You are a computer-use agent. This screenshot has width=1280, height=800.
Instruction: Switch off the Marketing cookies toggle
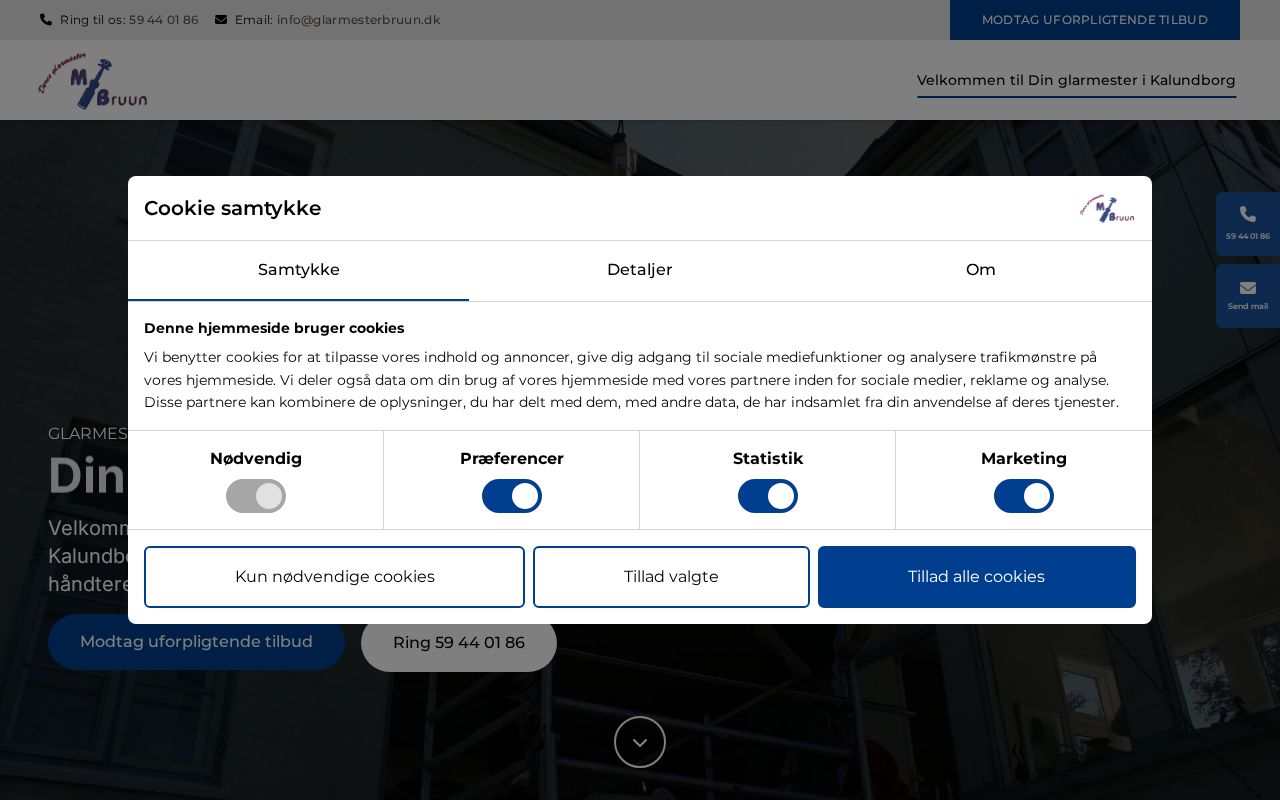coord(1024,496)
